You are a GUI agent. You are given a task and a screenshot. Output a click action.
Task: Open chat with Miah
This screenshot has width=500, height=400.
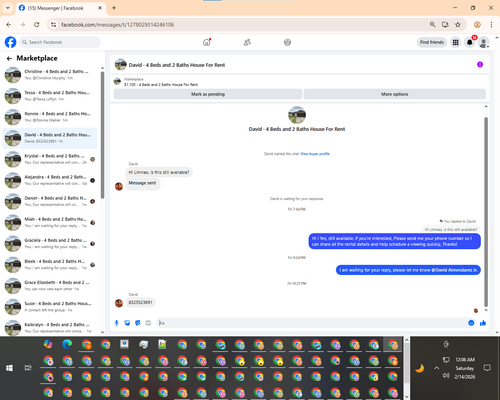click(50, 222)
